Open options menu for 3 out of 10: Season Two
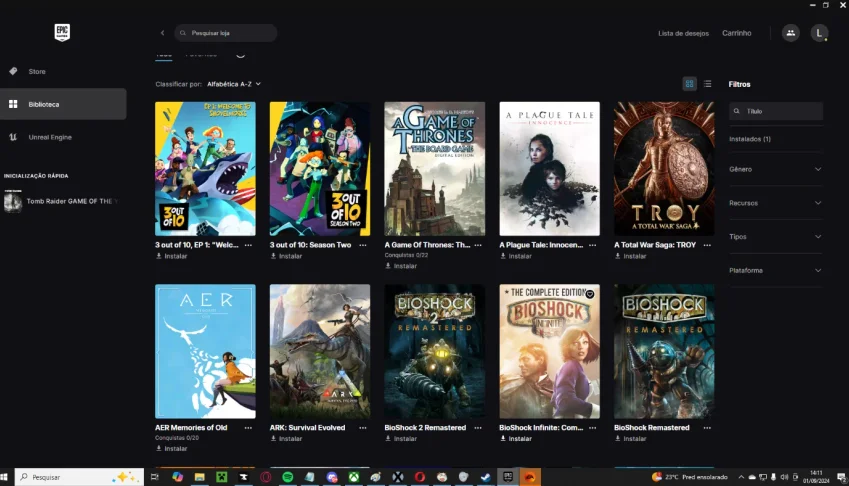The height and width of the screenshot is (486, 849). (363, 245)
